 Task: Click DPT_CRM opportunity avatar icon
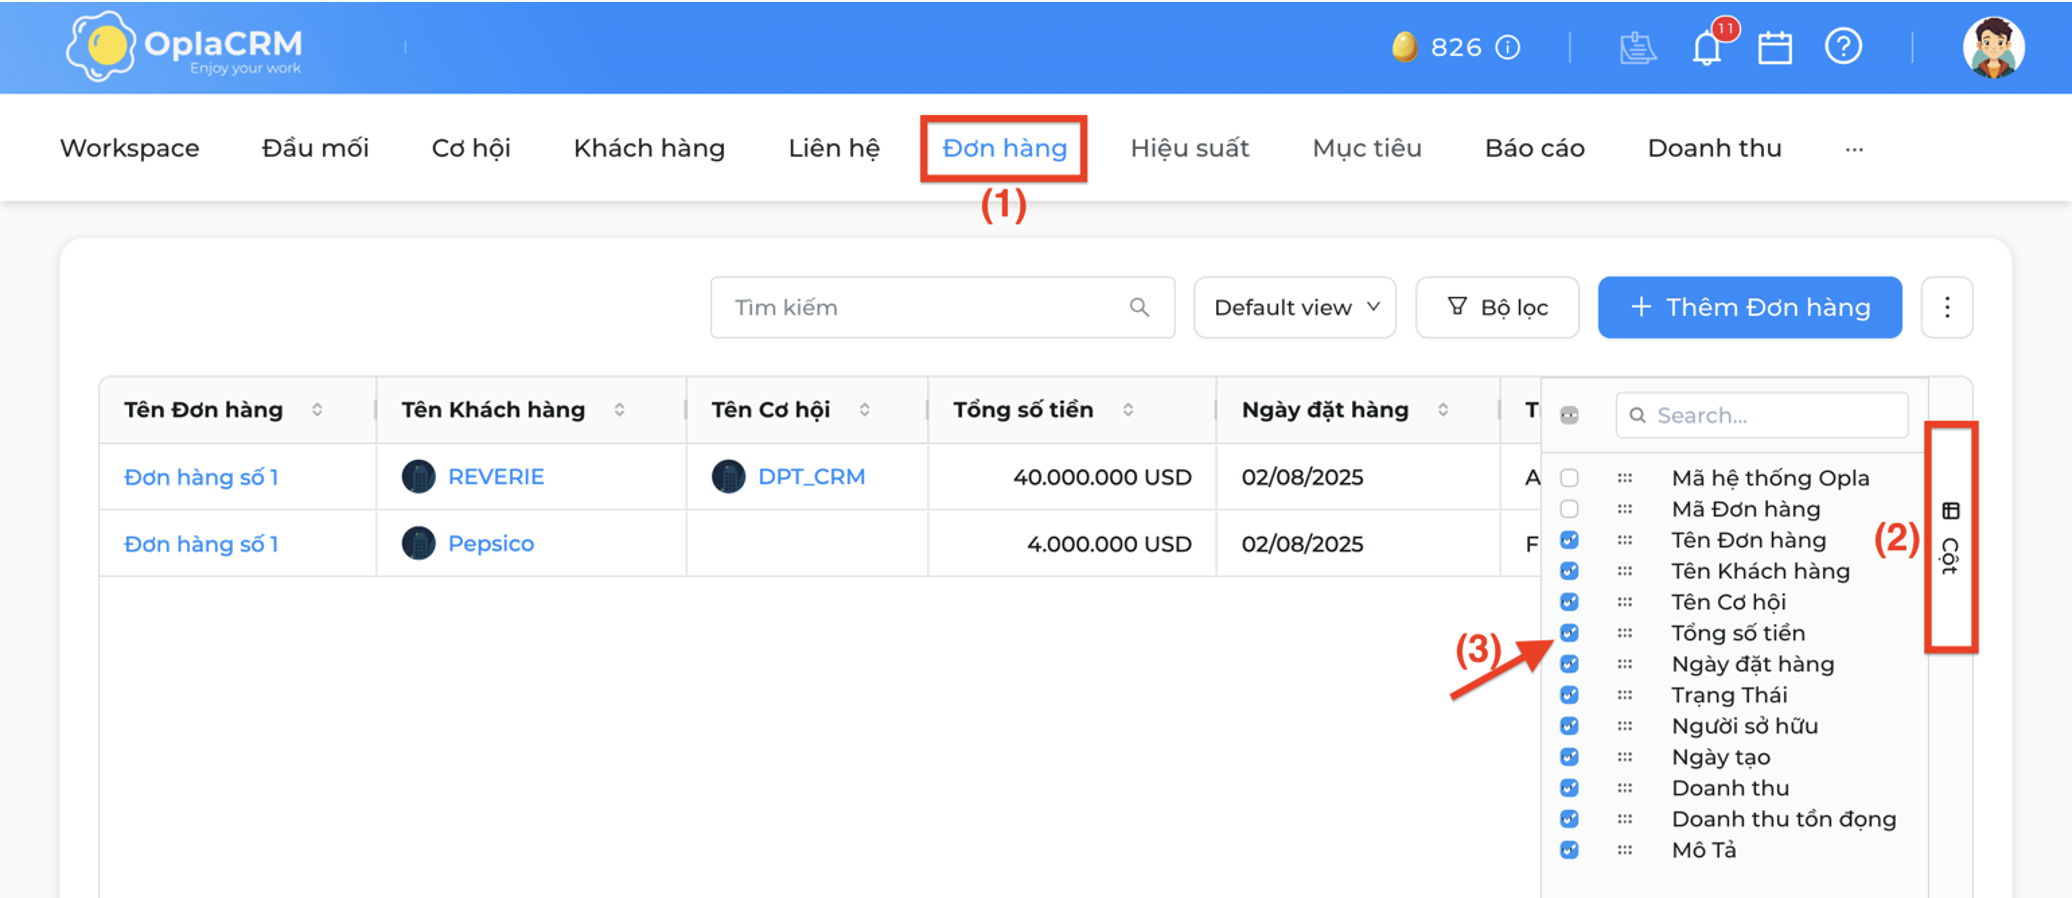point(728,477)
